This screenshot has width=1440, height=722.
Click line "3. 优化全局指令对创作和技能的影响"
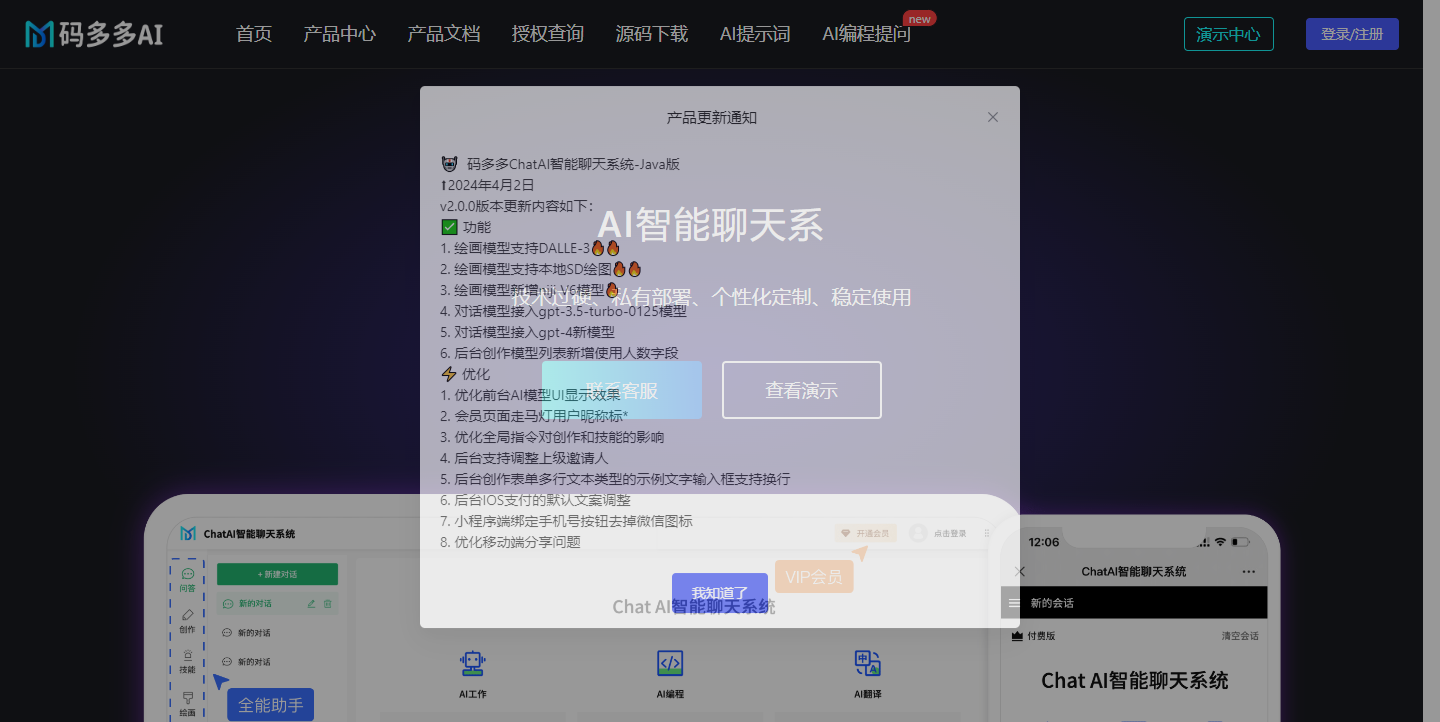(552, 437)
